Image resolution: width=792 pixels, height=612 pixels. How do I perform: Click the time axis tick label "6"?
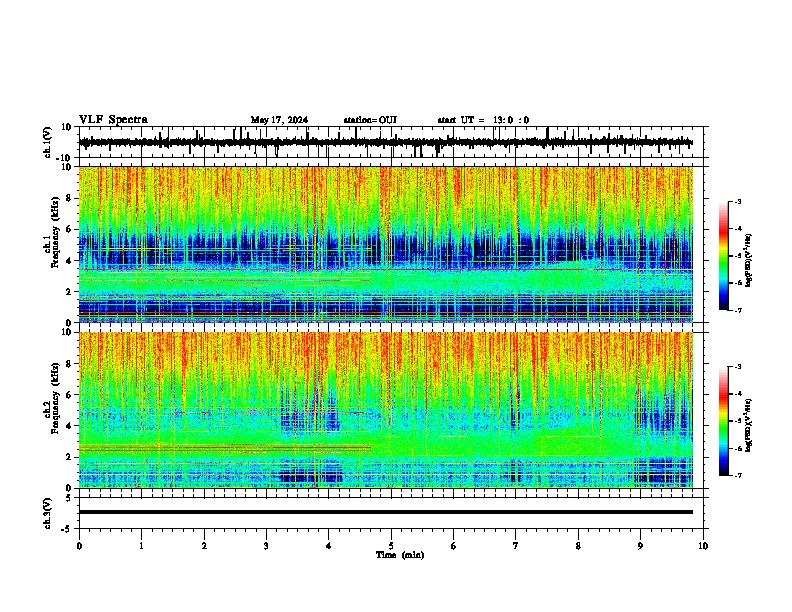pyautogui.click(x=454, y=546)
